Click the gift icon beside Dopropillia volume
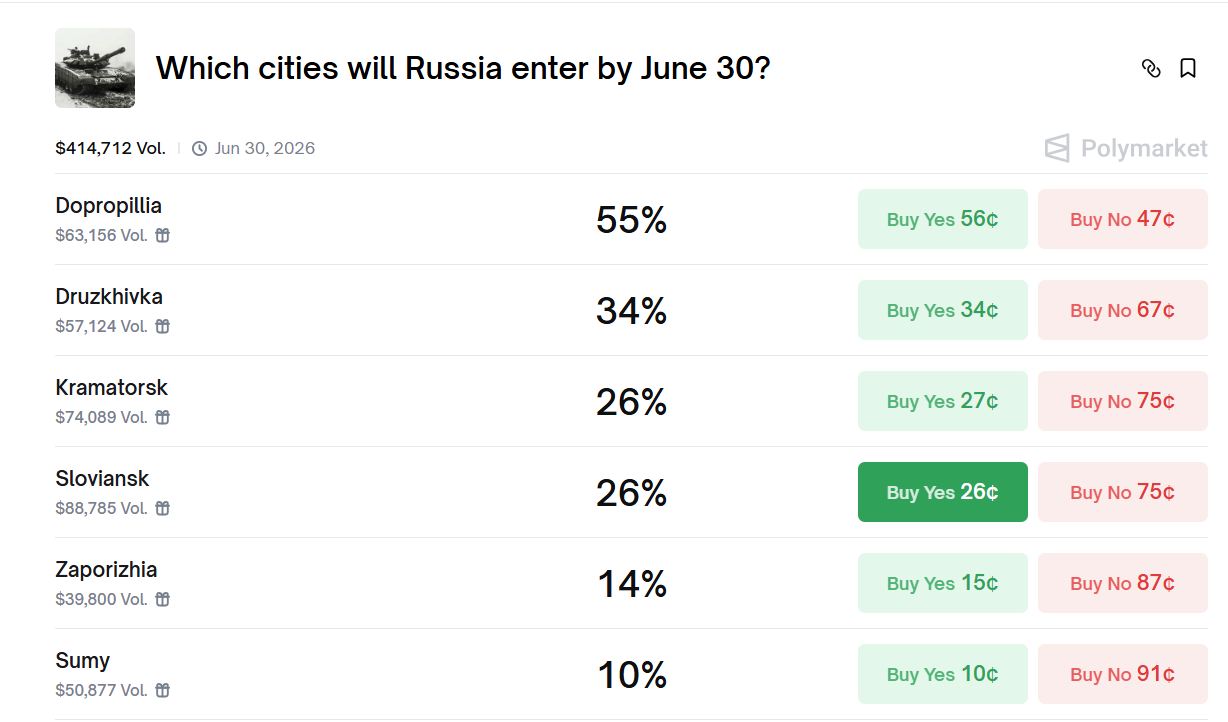The width and height of the screenshot is (1228, 722). point(162,236)
